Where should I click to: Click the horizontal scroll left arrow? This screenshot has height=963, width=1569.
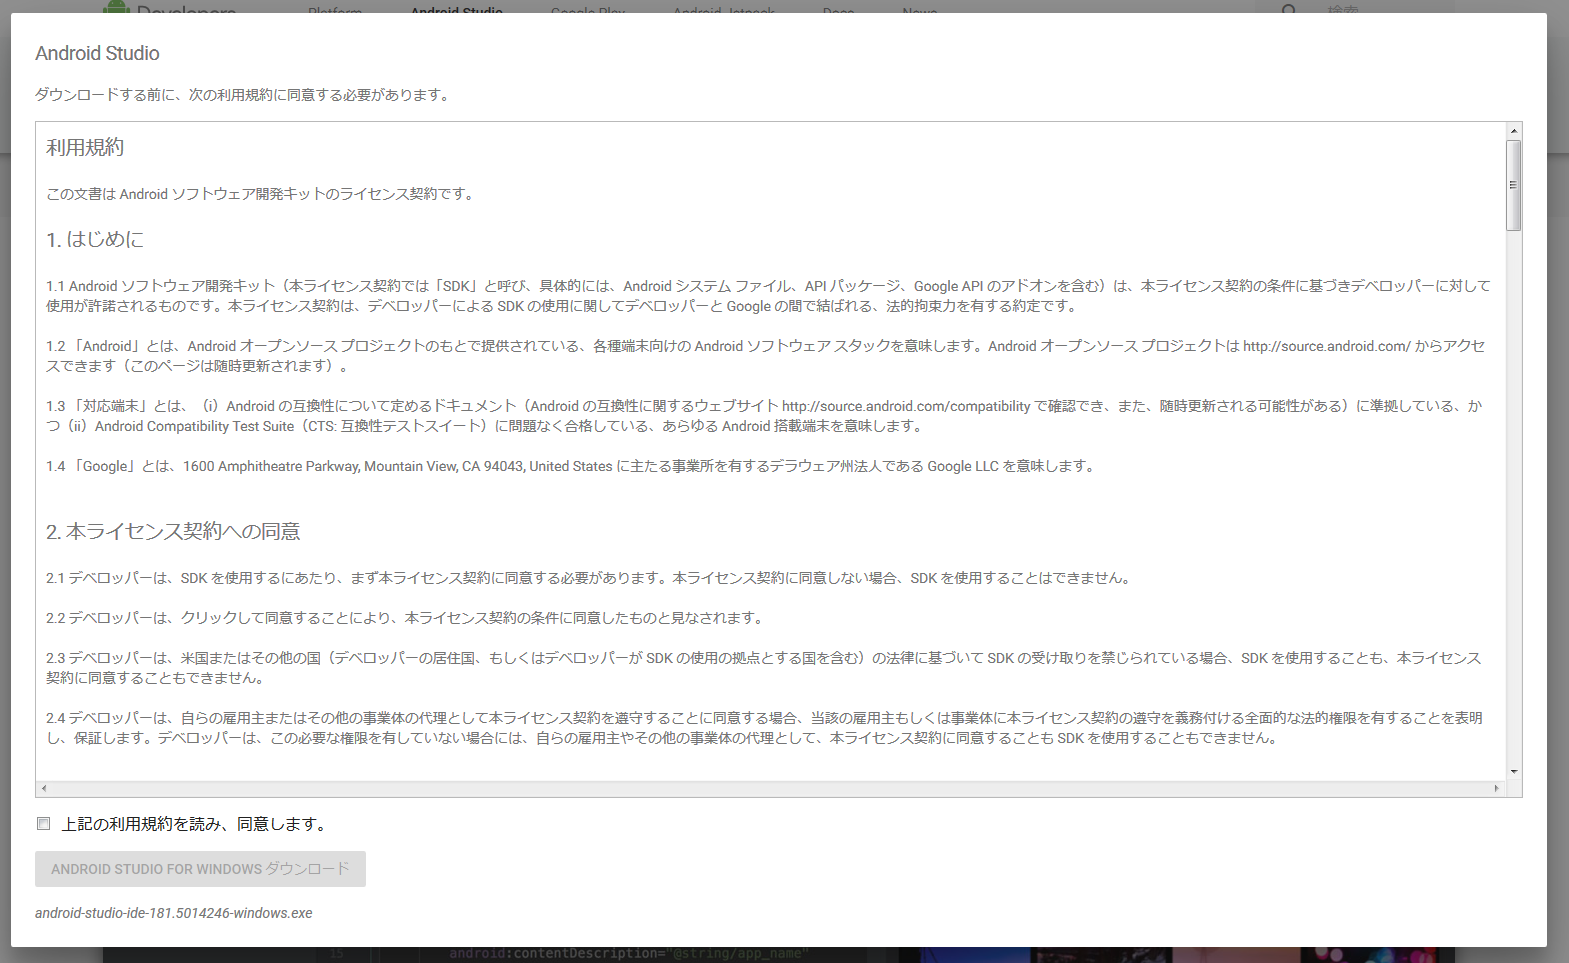tap(44, 789)
